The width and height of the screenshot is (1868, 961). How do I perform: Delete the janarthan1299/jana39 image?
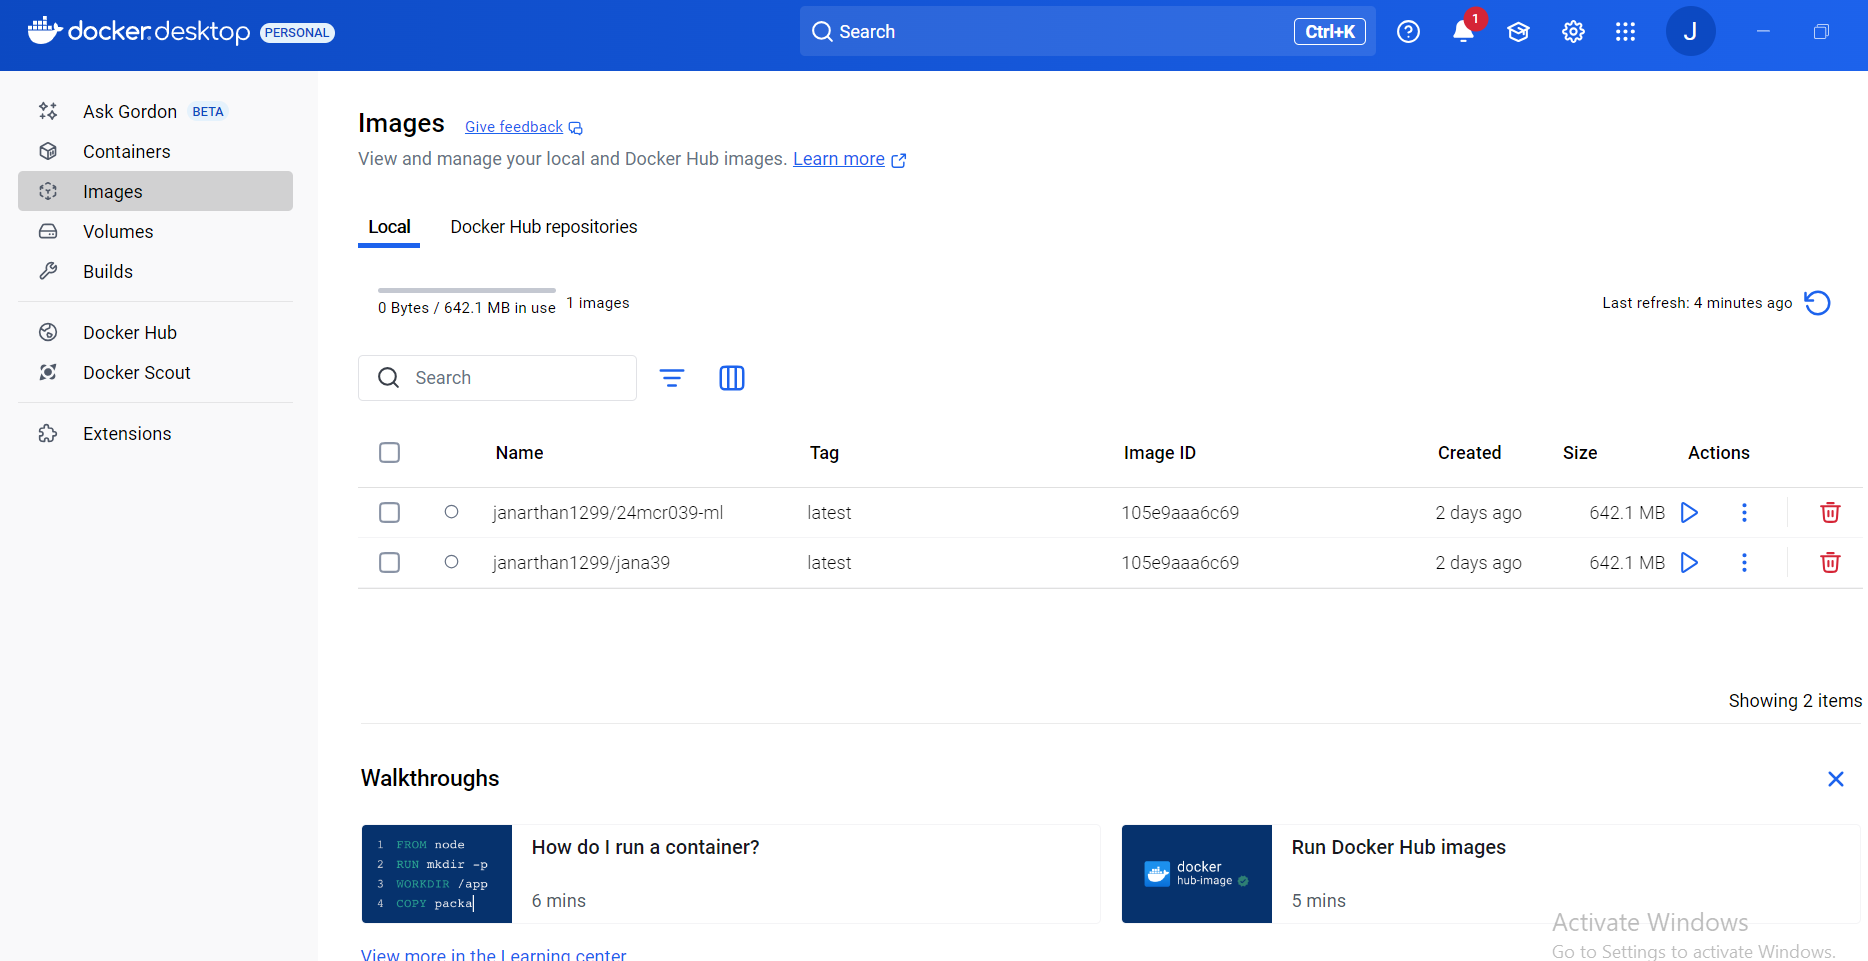pyautogui.click(x=1830, y=563)
